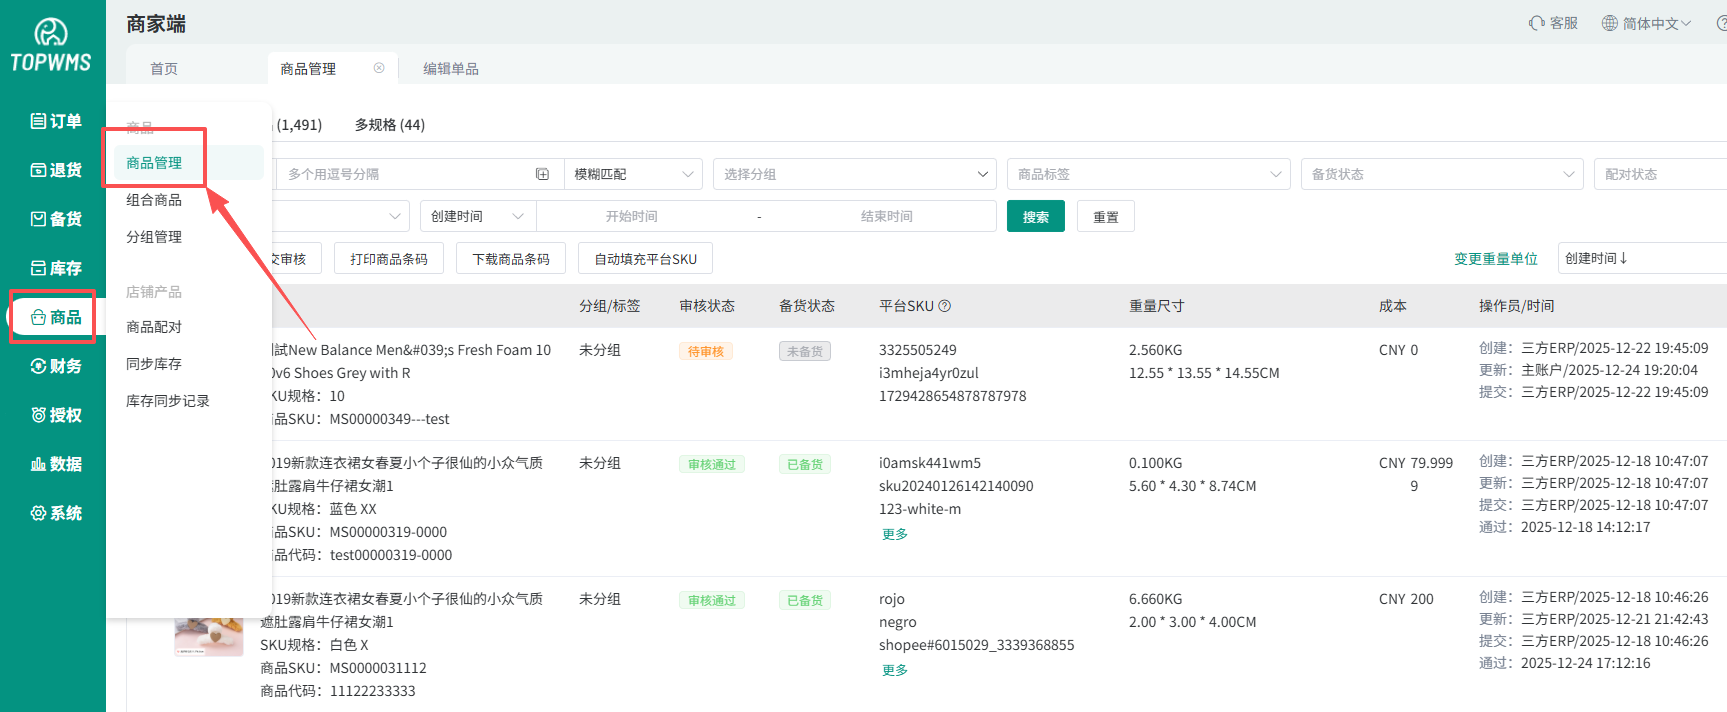Click the 客服 customer service headset icon

tap(1537, 23)
